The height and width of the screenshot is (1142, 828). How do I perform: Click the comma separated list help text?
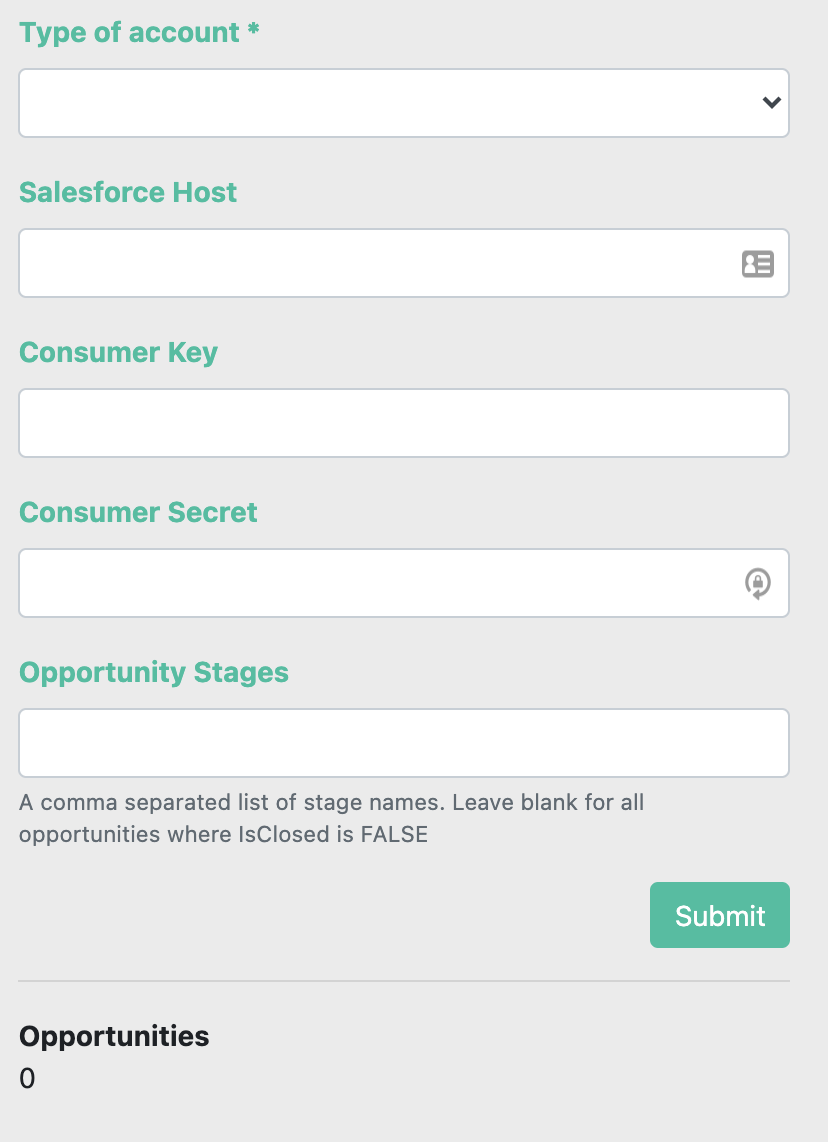click(x=331, y=818)
